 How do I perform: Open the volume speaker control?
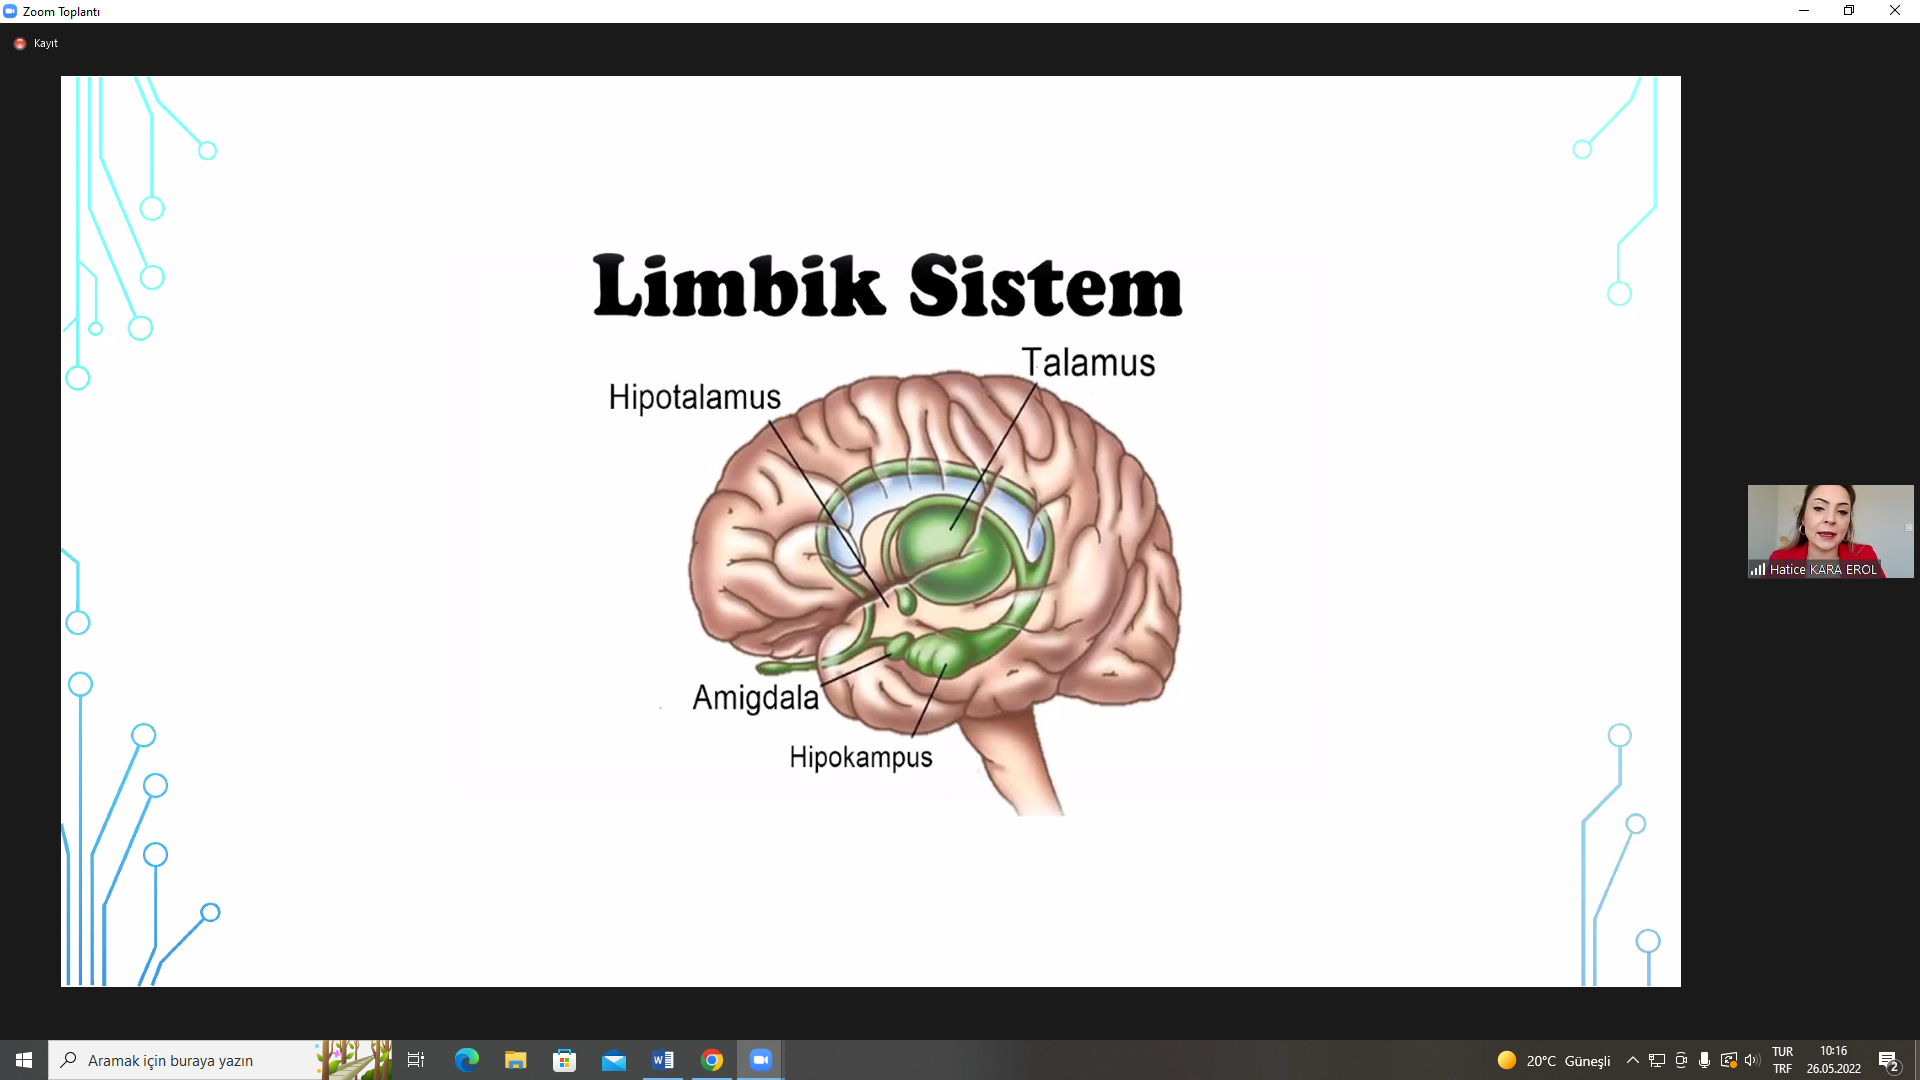(1751, 1060)
